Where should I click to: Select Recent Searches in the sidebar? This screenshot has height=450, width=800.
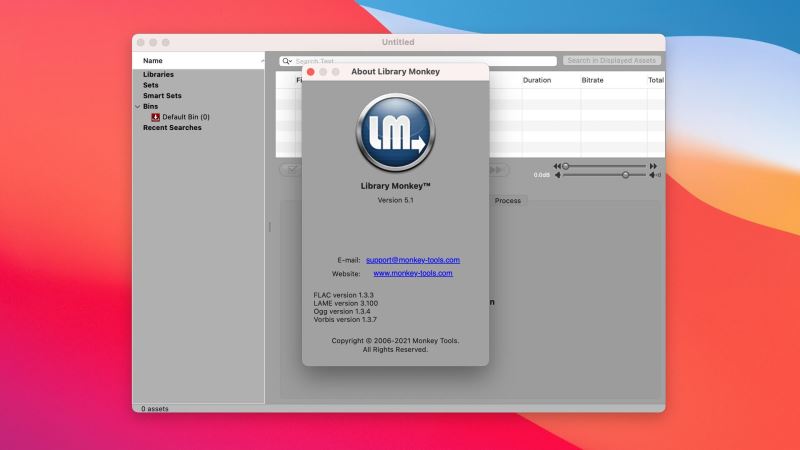coord(172,128)
